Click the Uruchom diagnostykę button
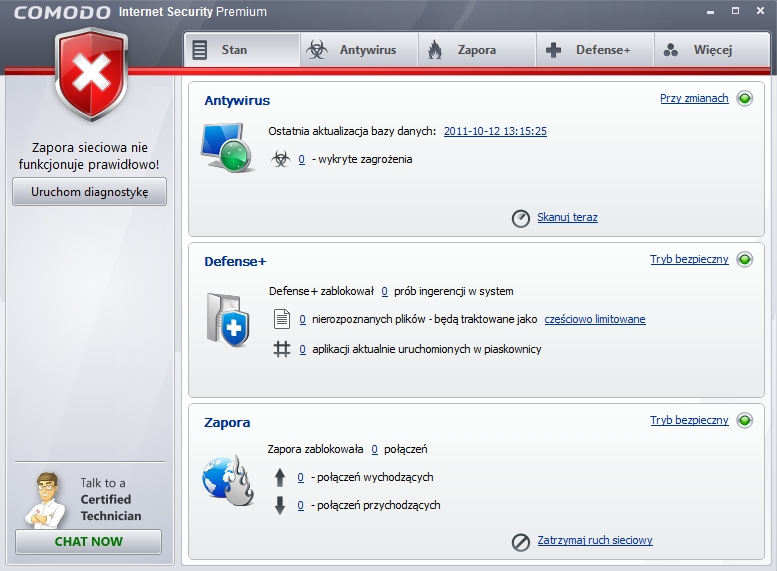 coord(89,192)
